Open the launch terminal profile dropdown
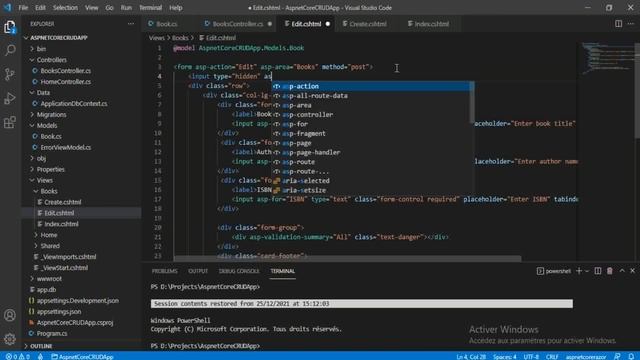Screen dimensions: 640x360 [587, 271]
